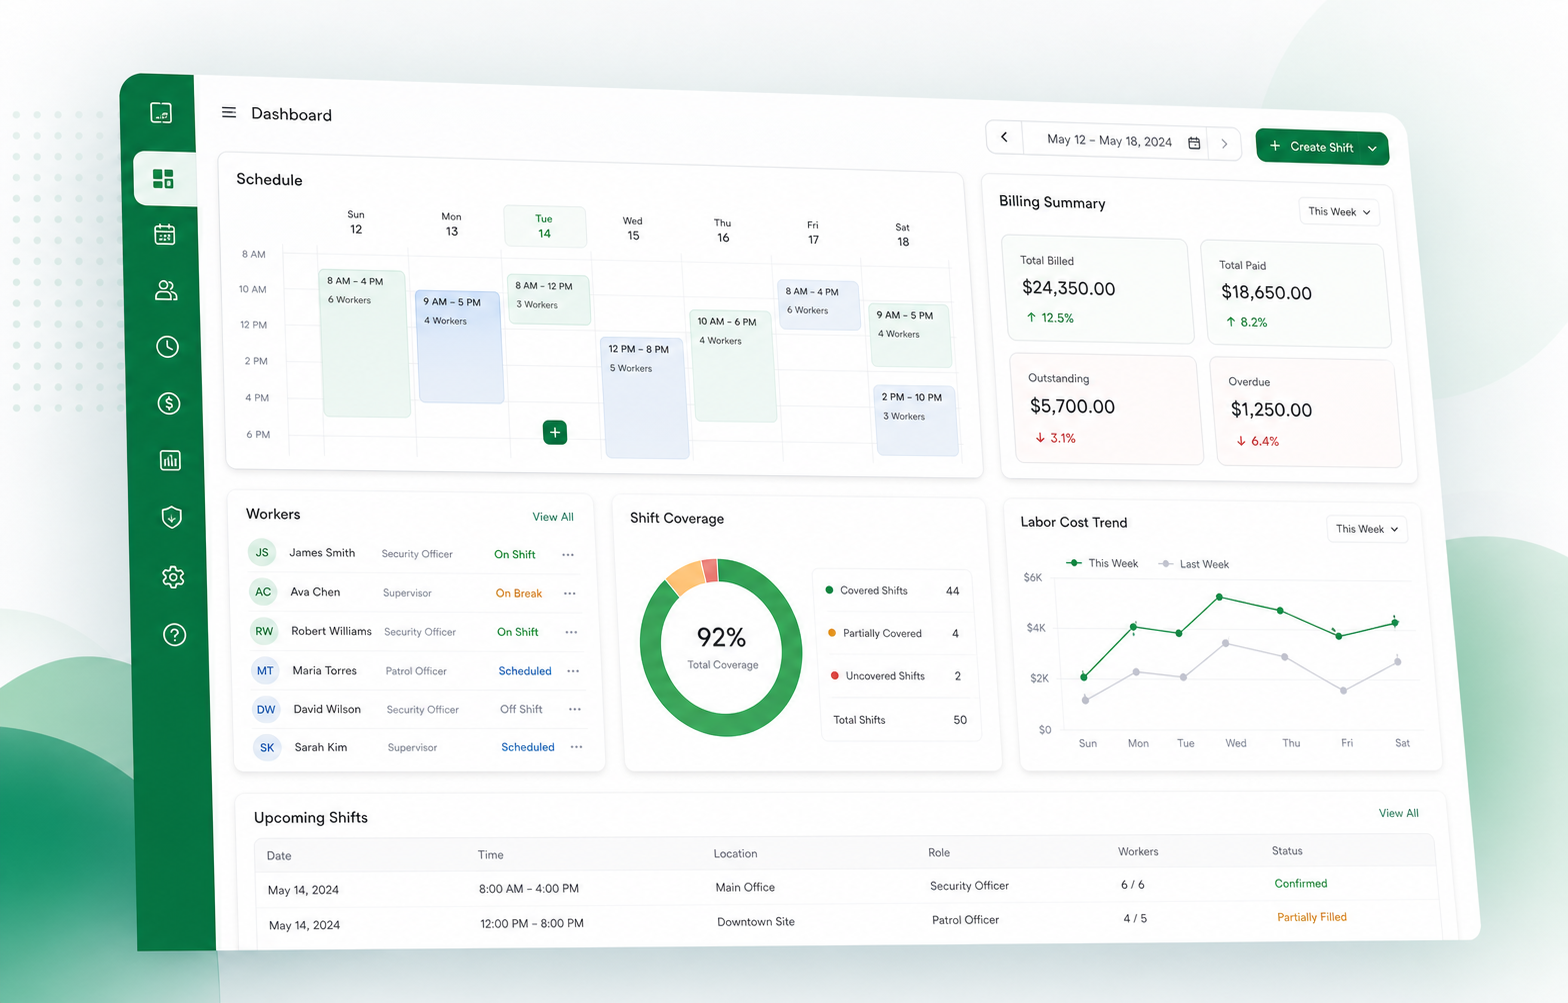Open the Total Billed $24,350.00 card

coord(1098,290)
